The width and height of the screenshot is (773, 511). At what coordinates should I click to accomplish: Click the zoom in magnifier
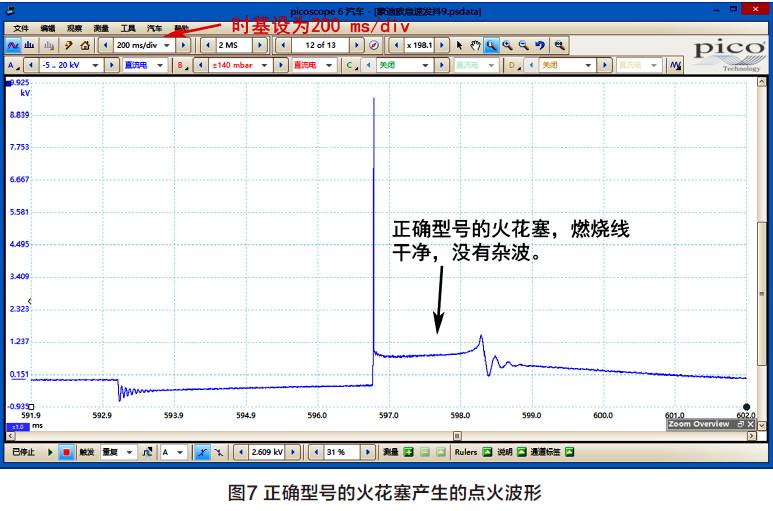(x=507, y=45)
